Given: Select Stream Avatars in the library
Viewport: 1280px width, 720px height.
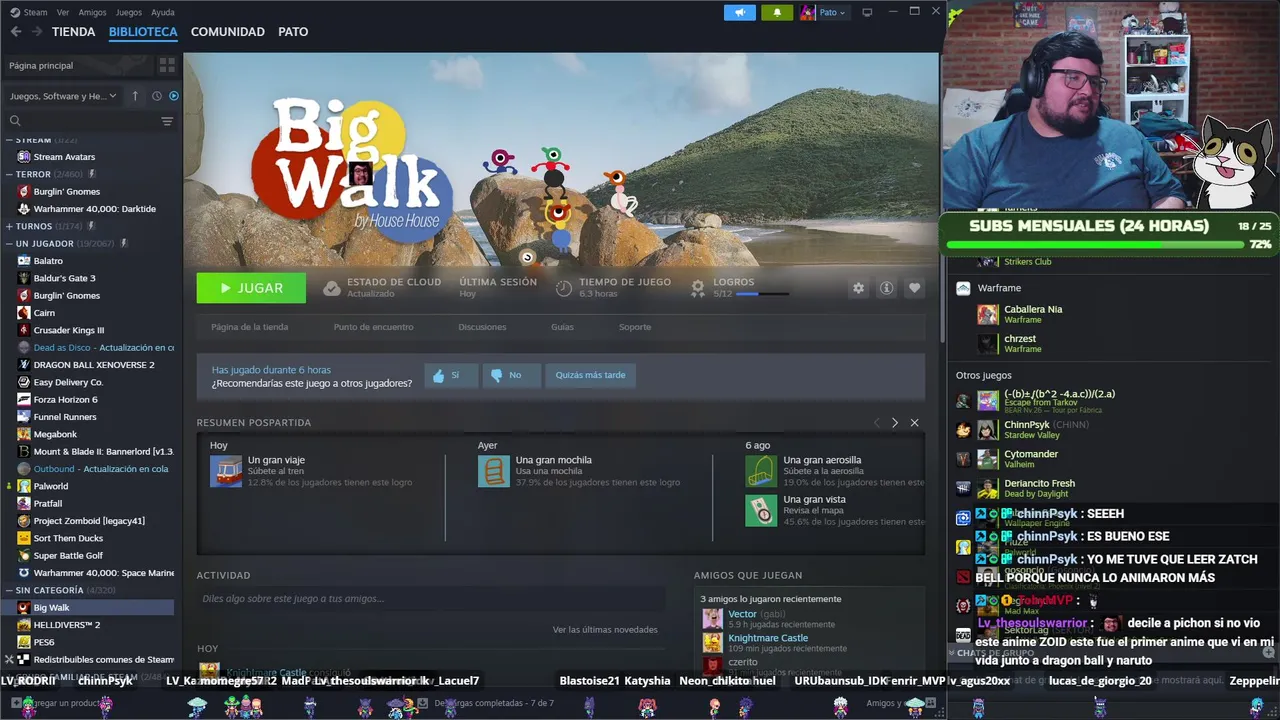Looking at the screenshot, I should click(x=64, y=157).
